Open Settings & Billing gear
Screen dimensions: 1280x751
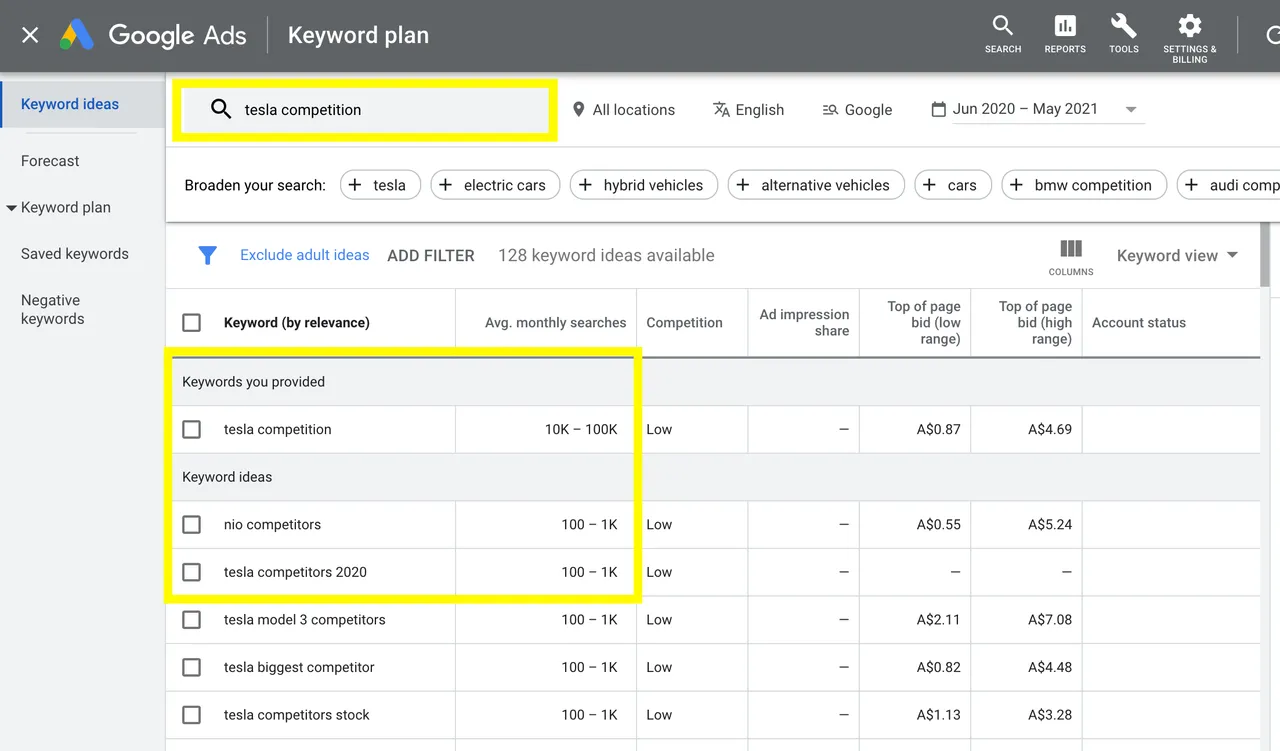[x=1189, y=38]
